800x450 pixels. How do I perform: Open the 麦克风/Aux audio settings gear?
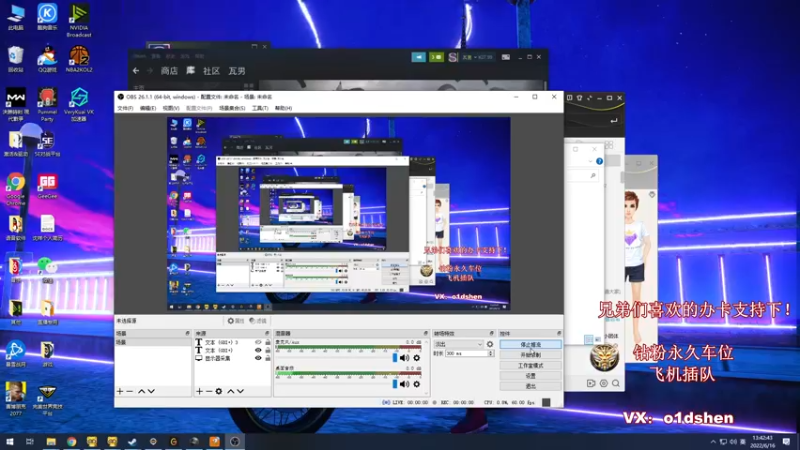click(x=417, y=358)
